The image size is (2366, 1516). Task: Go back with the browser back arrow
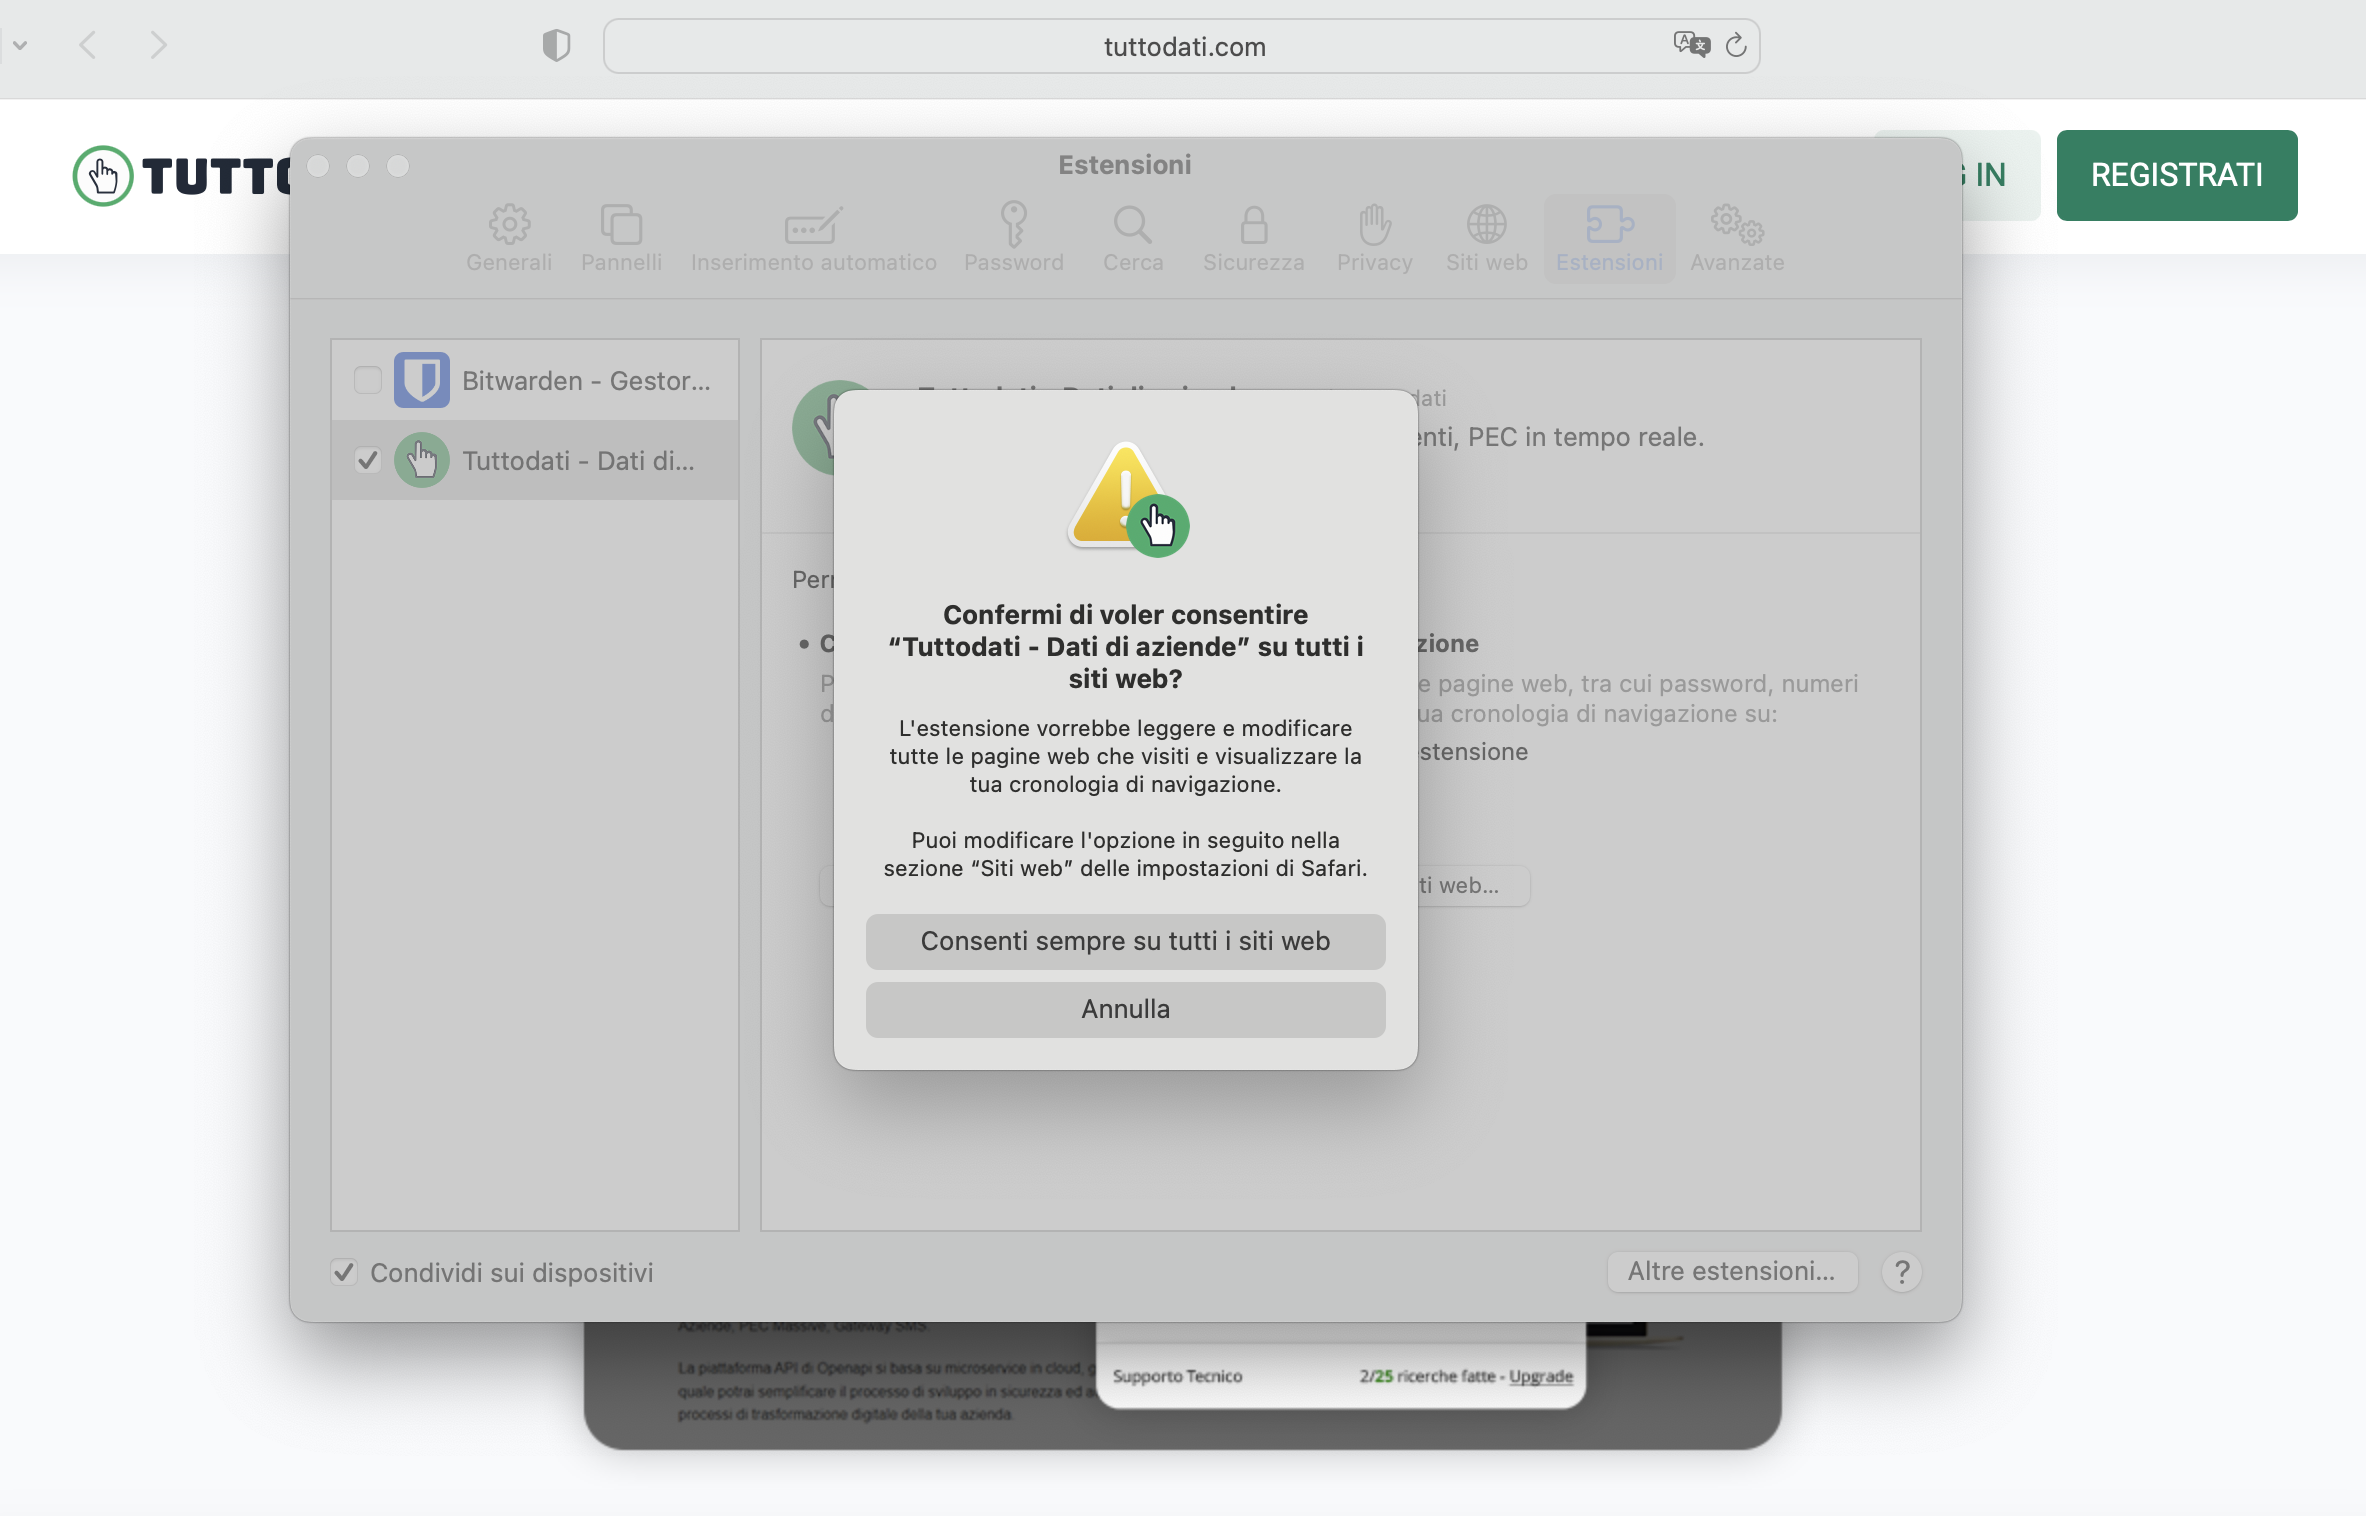[88, 45]
